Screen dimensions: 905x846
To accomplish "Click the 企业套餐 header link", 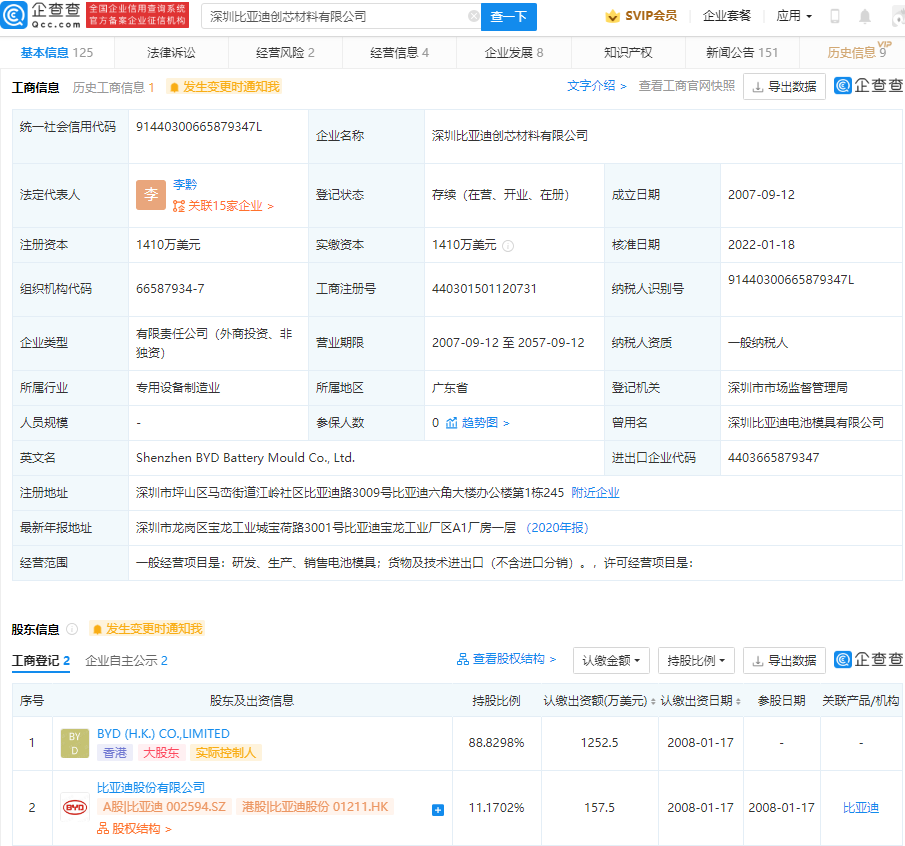I will pyautogui.click(x=727, y=16).
